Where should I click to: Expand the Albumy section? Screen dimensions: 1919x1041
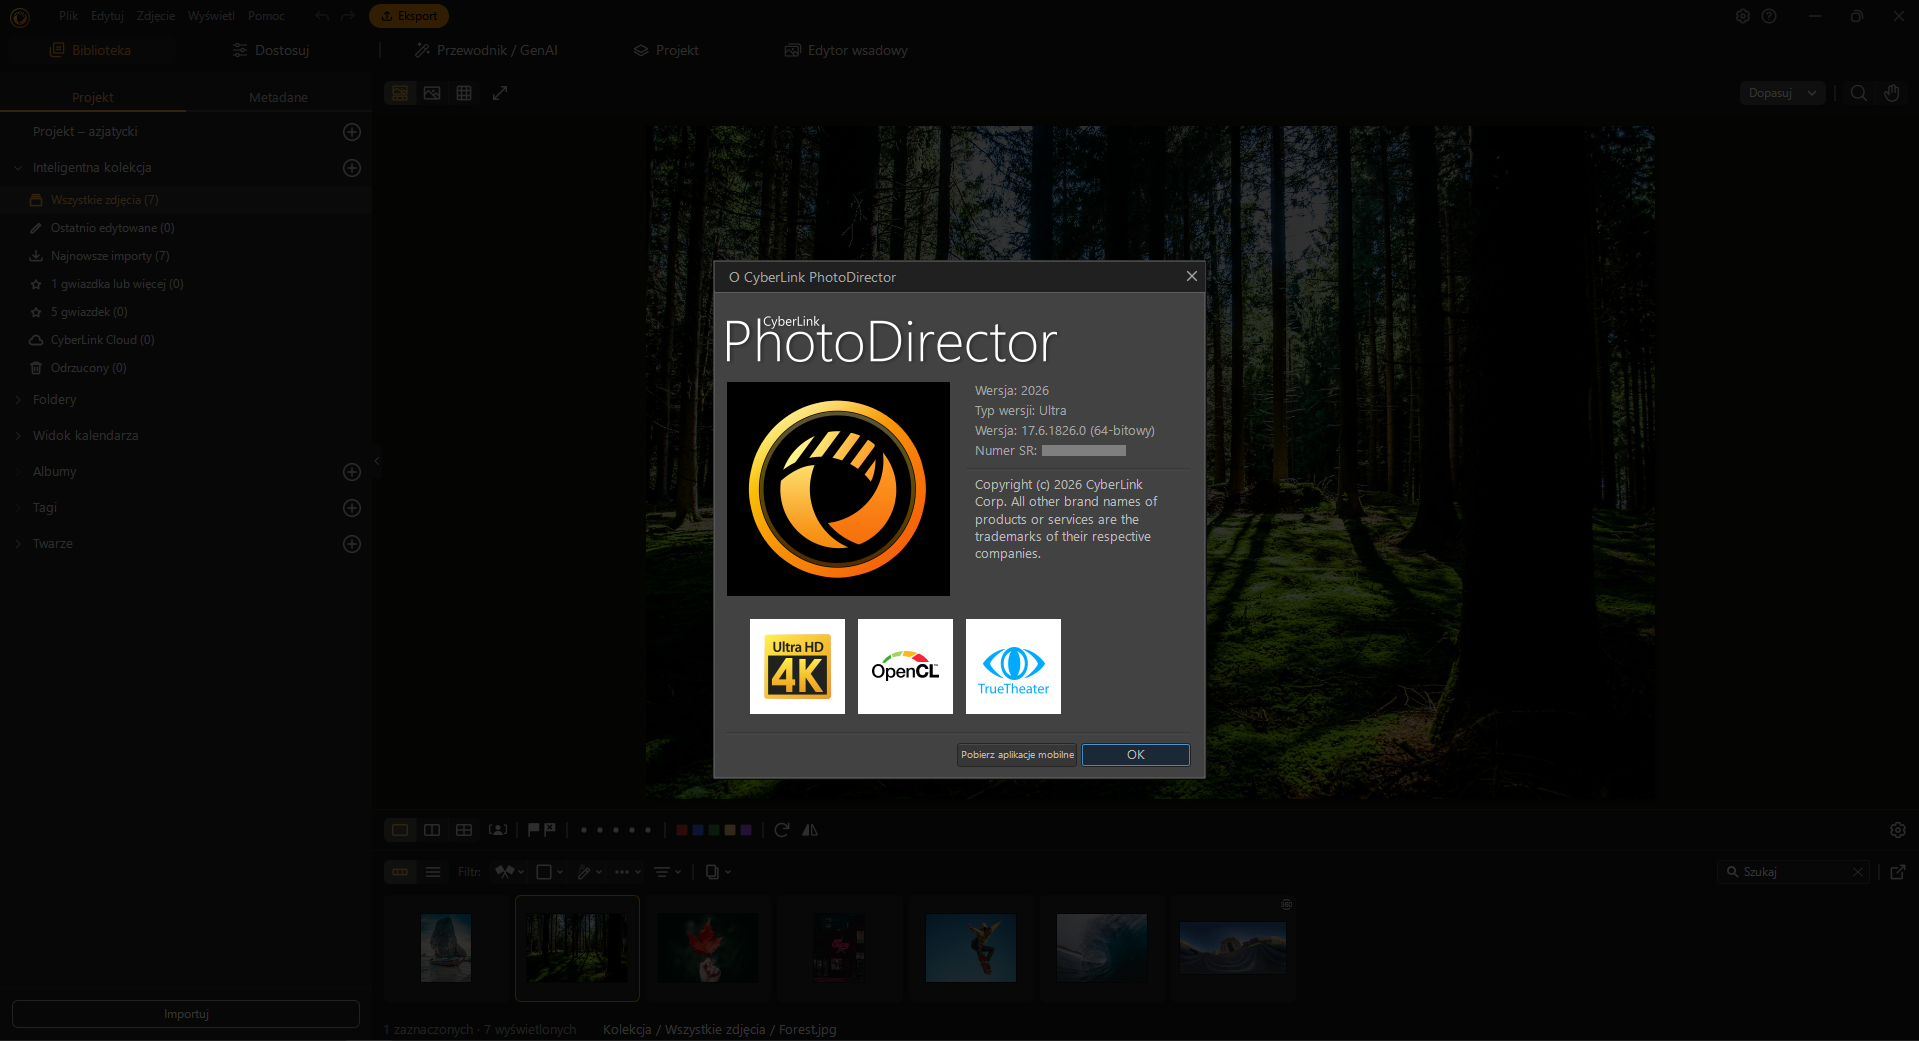pos(18,472)
